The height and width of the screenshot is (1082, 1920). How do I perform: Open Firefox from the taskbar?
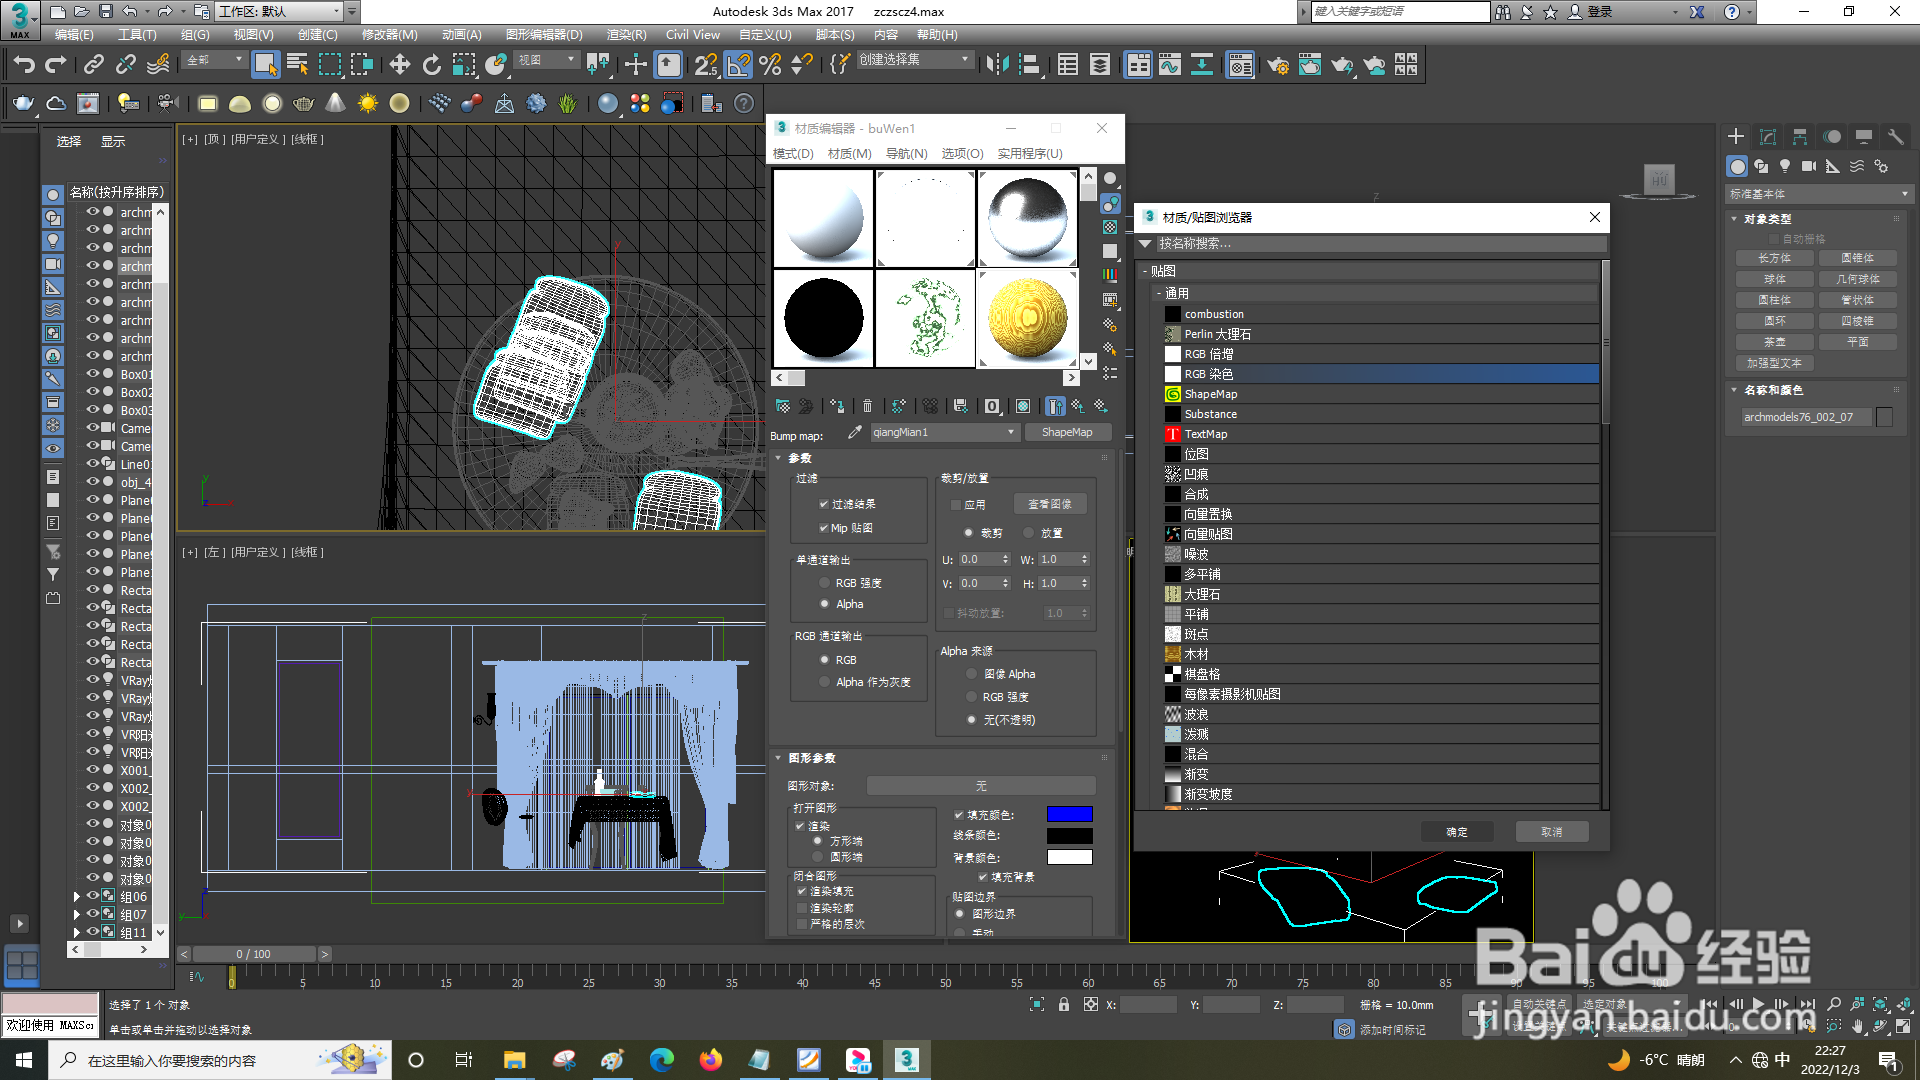click(710, 1060)
